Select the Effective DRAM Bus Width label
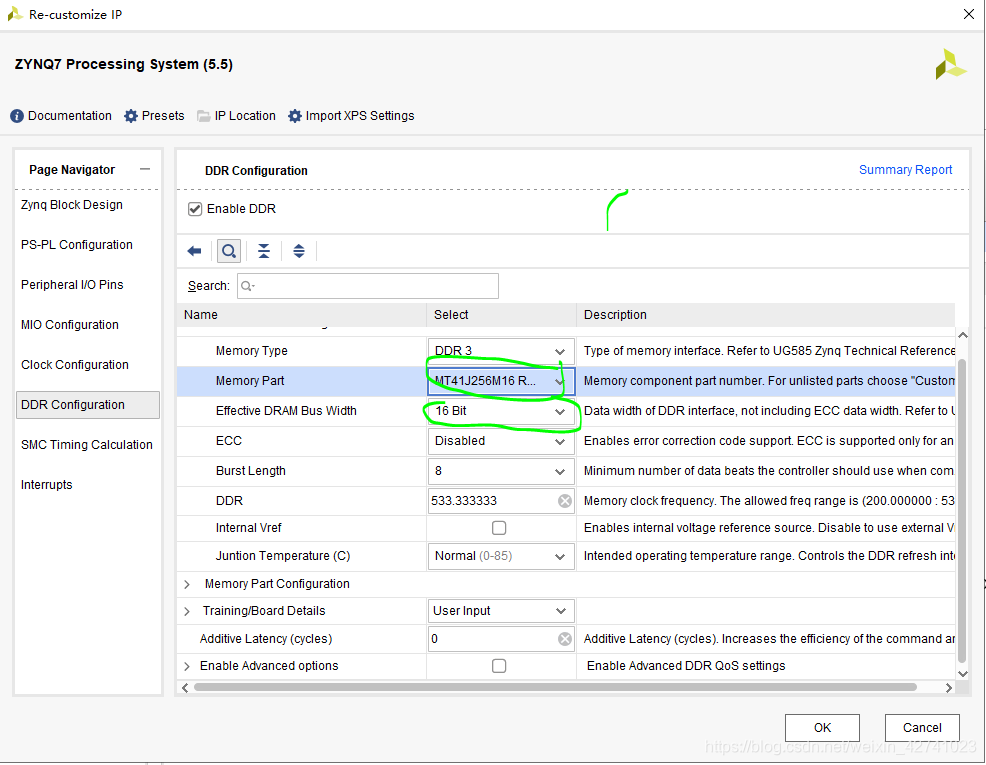Viewport: 986px width, 765px height. pyautogui.click(x=286, y=411)
